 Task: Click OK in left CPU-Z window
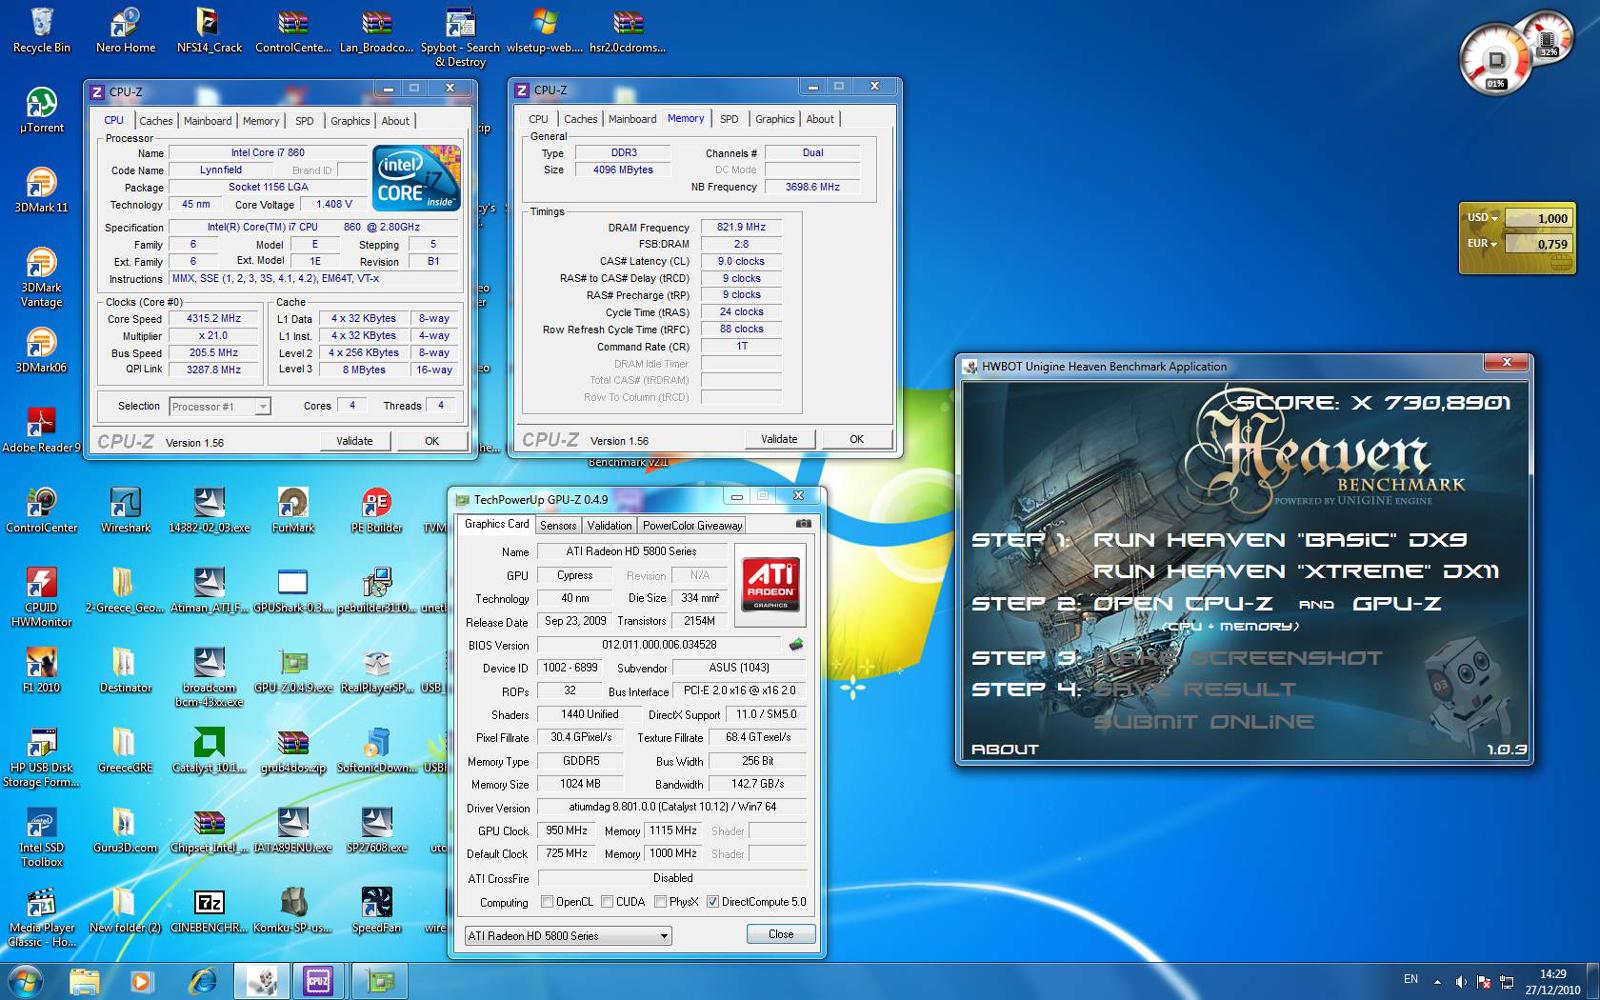point(432,441)
